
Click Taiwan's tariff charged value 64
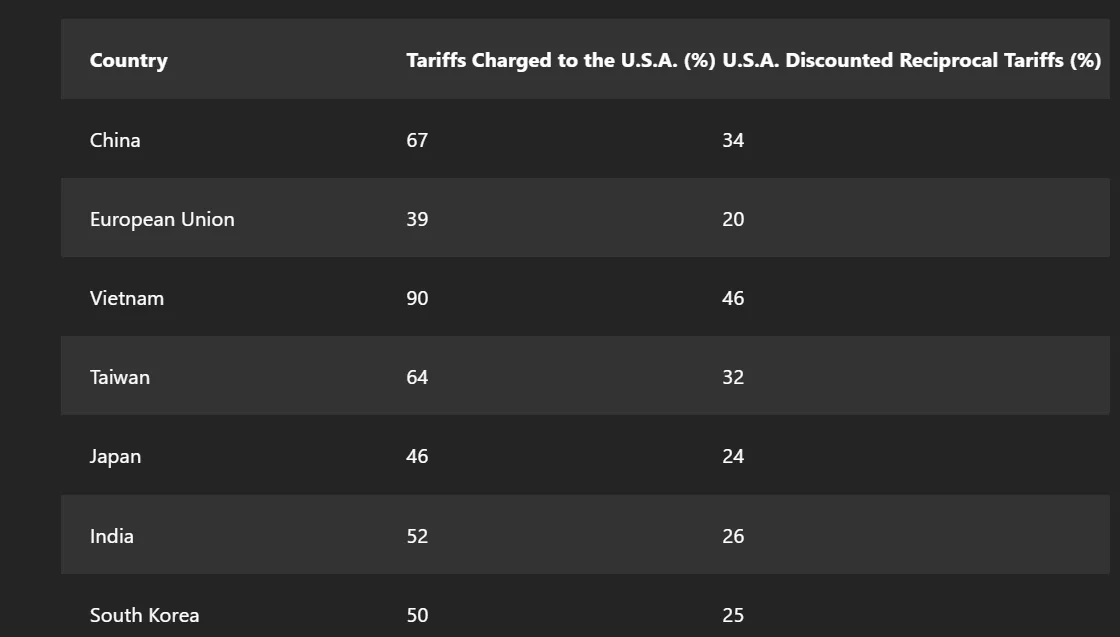pyautogui.click(x=417, y=377)
